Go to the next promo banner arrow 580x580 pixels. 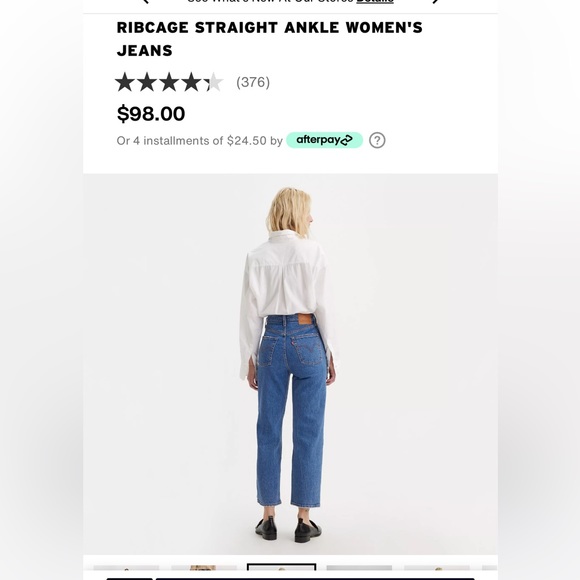coord(436,2)
